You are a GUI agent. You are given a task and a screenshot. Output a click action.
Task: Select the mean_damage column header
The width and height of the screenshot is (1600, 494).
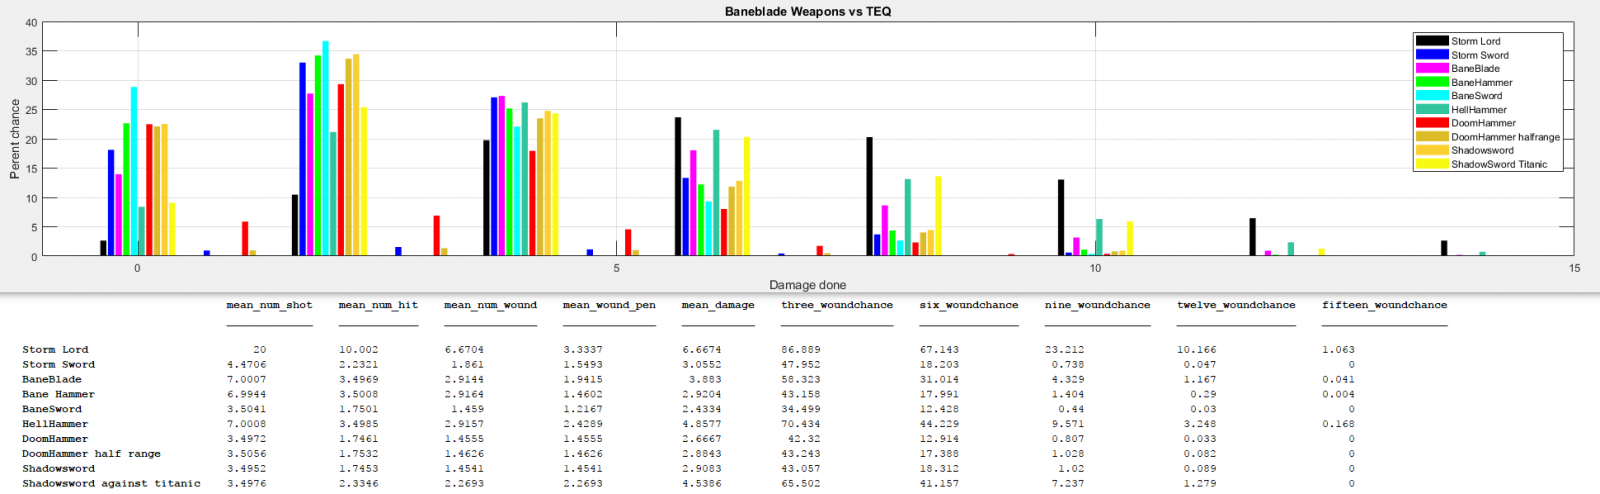[x=717, y=305]
